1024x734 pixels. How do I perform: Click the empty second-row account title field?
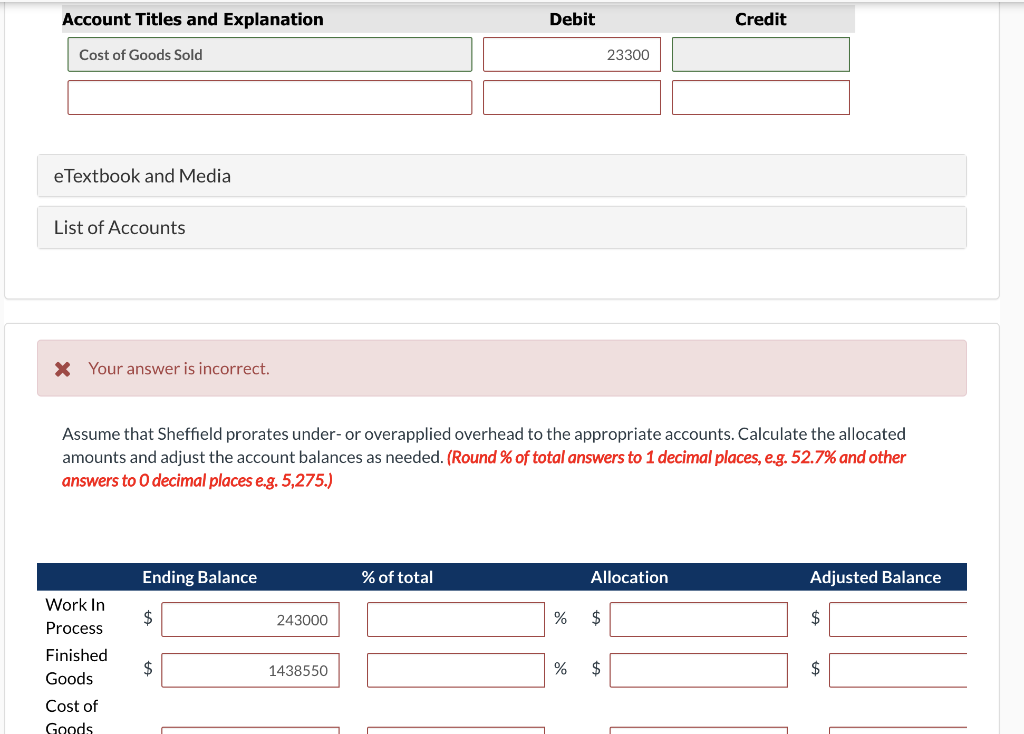pos(269,97)
